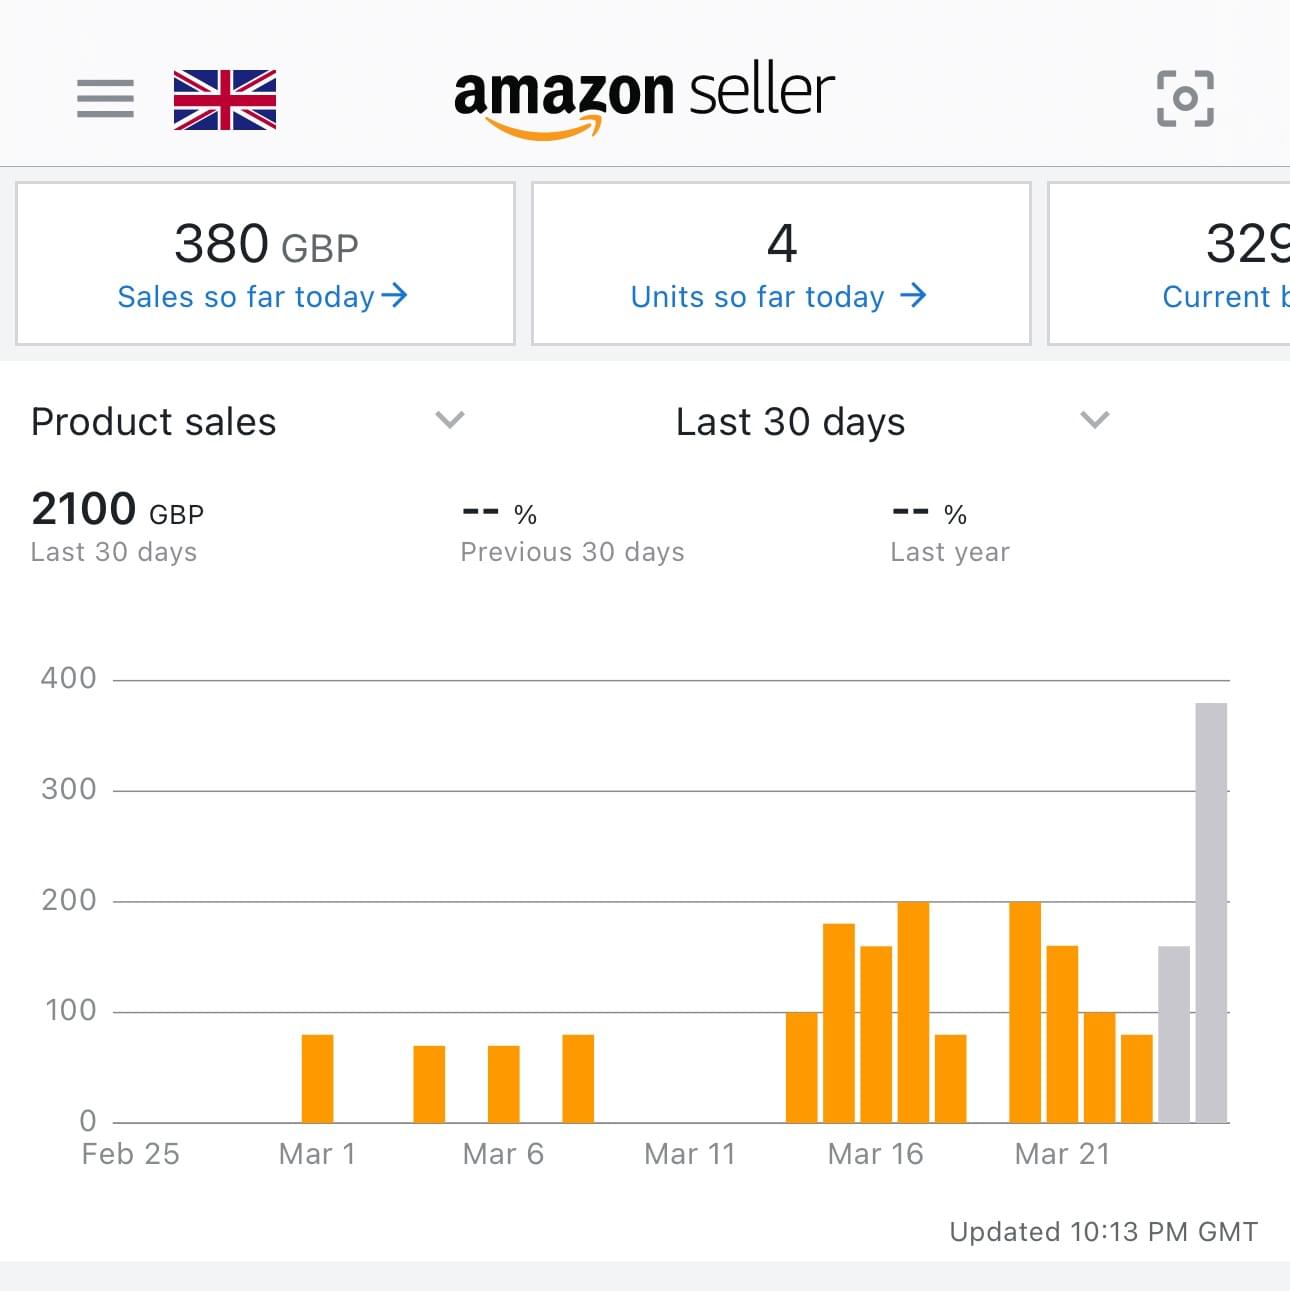
Task: Tap the orange bar at Mar 1
Action: click(x=317, y=1078)
